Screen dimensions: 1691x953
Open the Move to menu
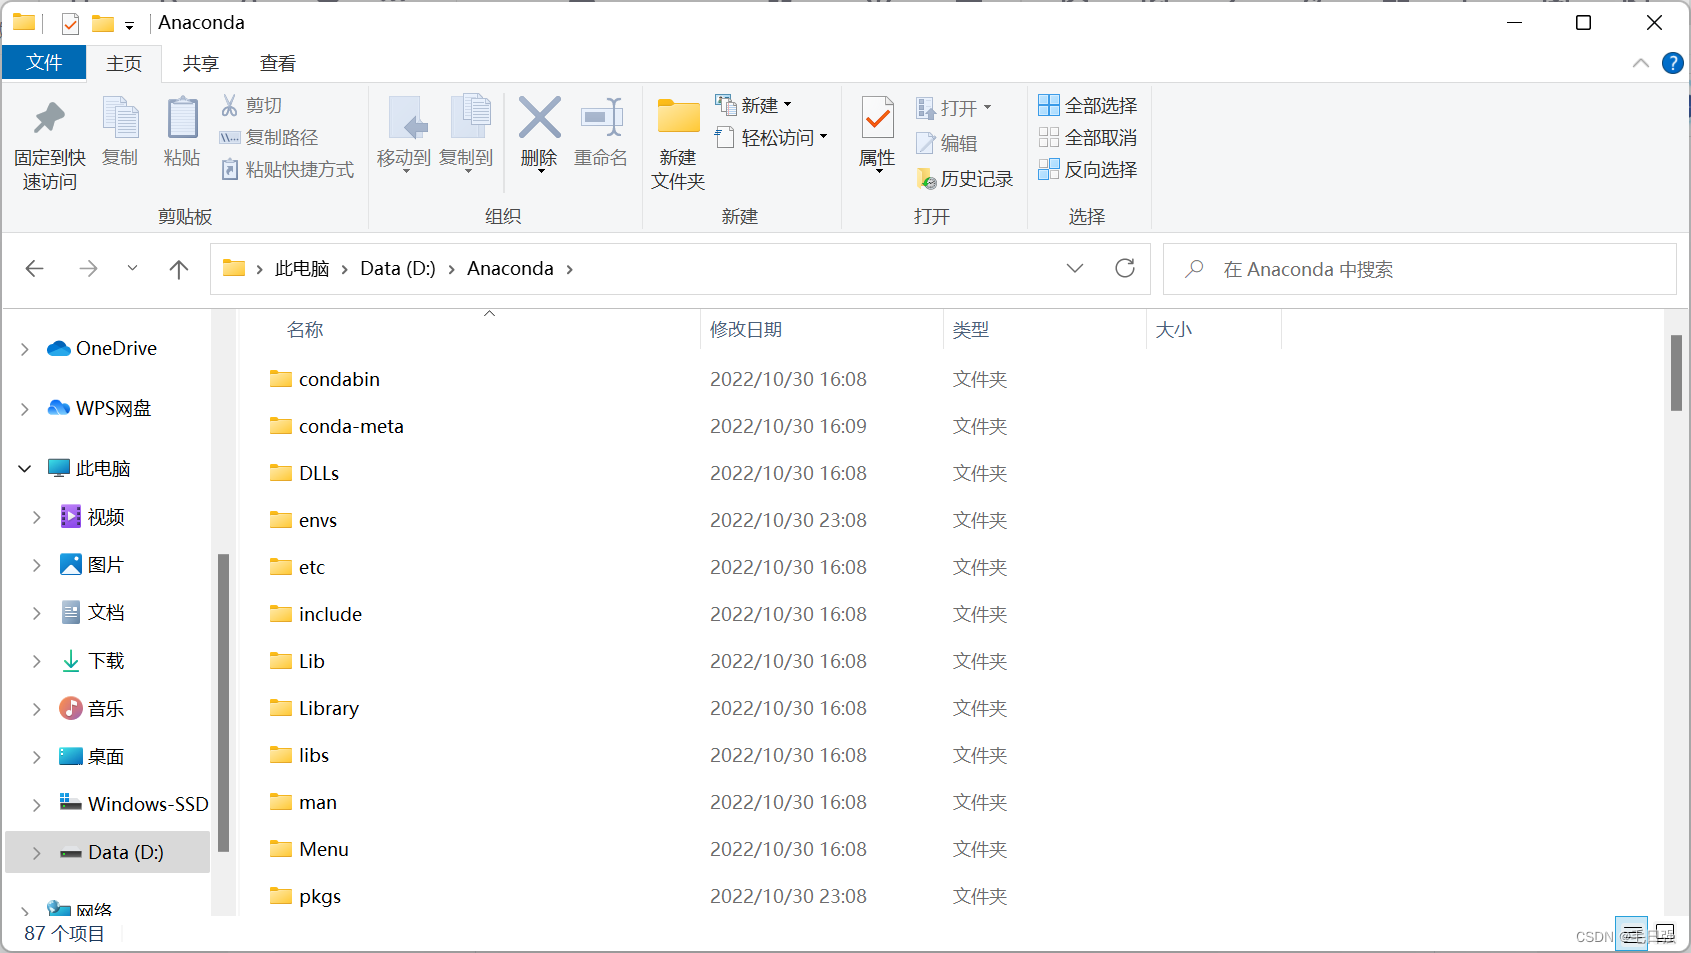point(404,134)
